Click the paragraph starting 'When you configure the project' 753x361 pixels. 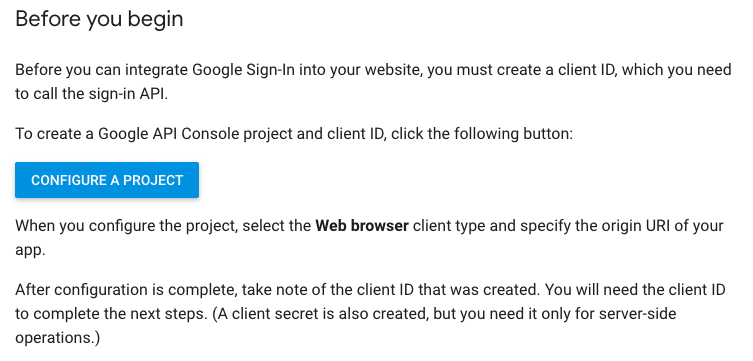[369, 238]
